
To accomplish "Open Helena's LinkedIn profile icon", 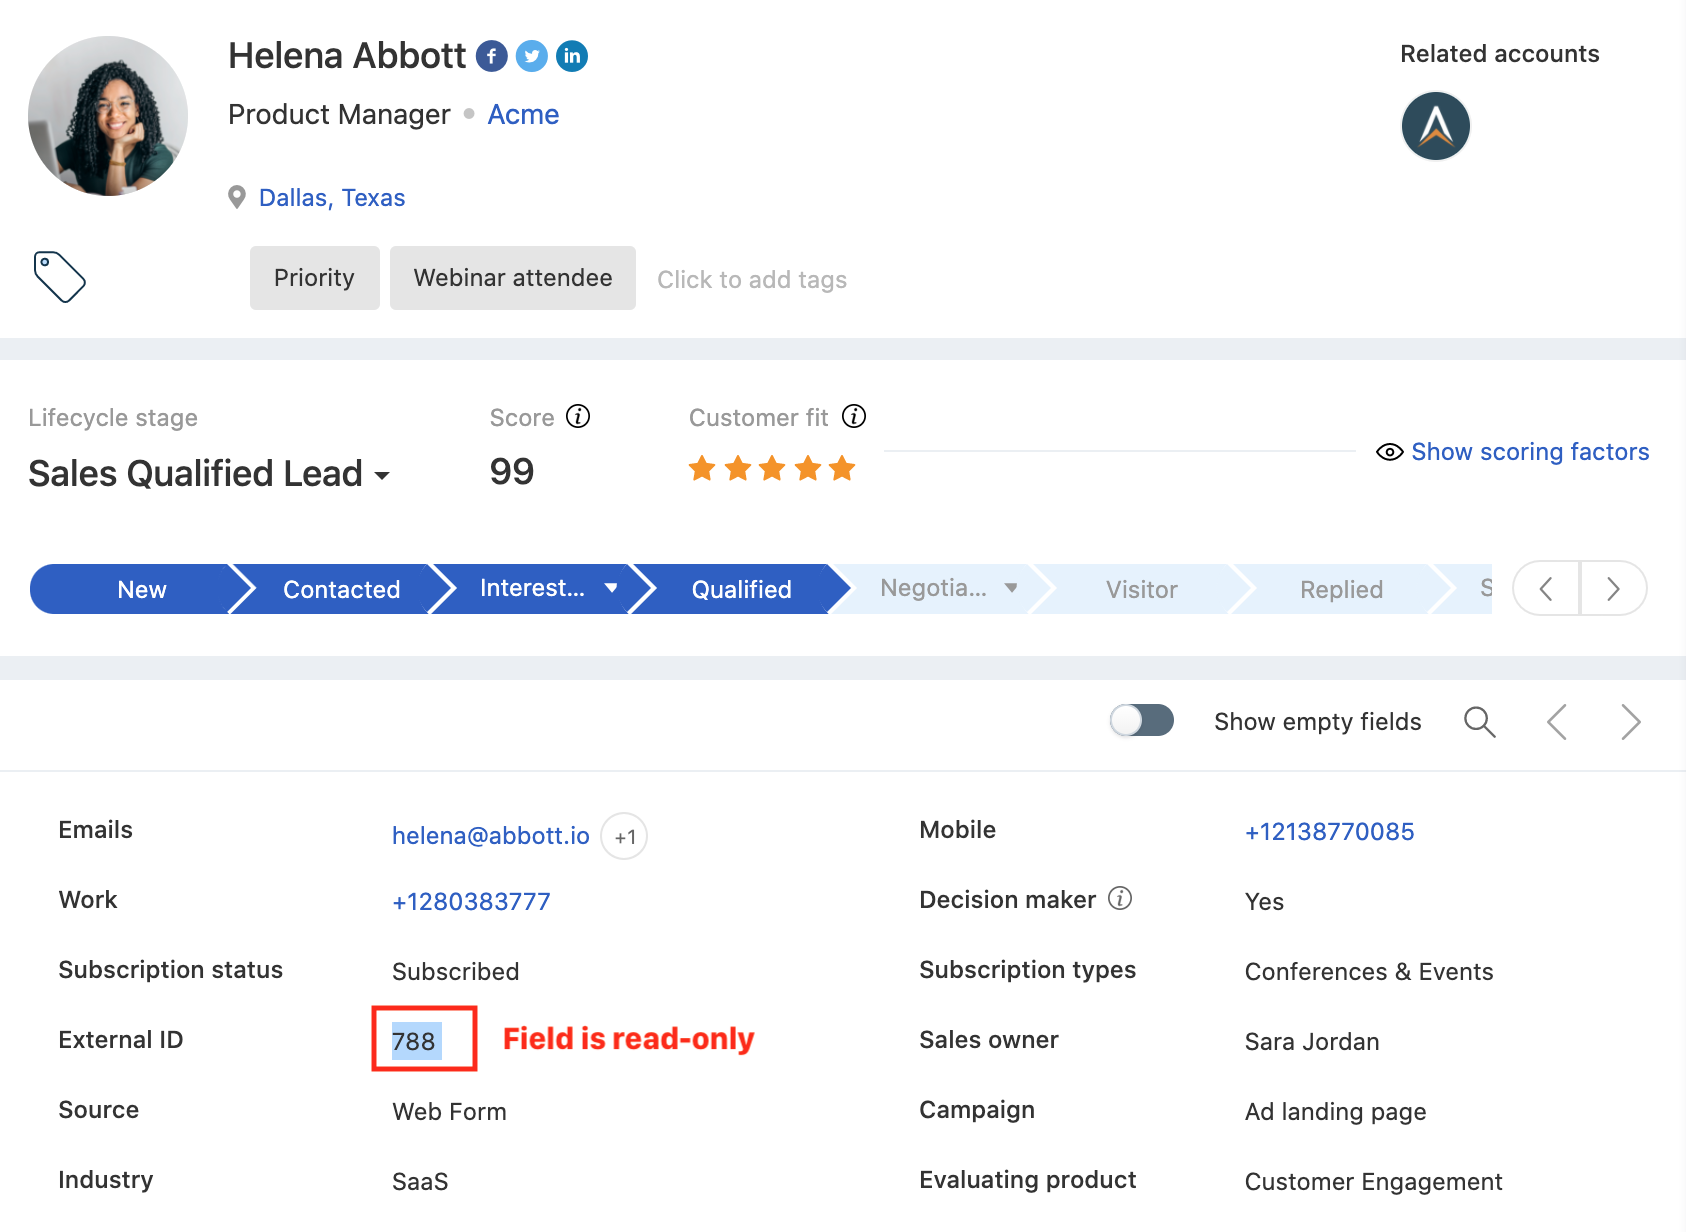I will 572,56.
